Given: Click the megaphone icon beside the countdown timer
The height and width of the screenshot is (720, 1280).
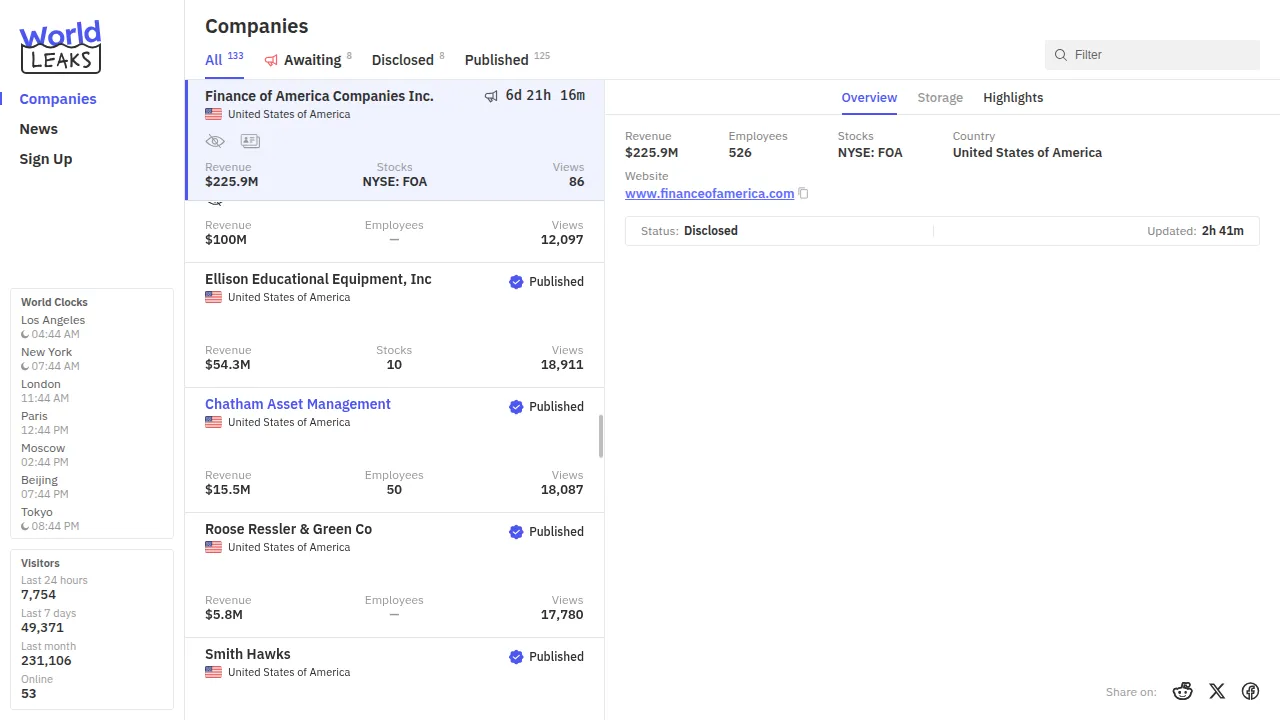Looking at the screenshot, I should [491, 96].
